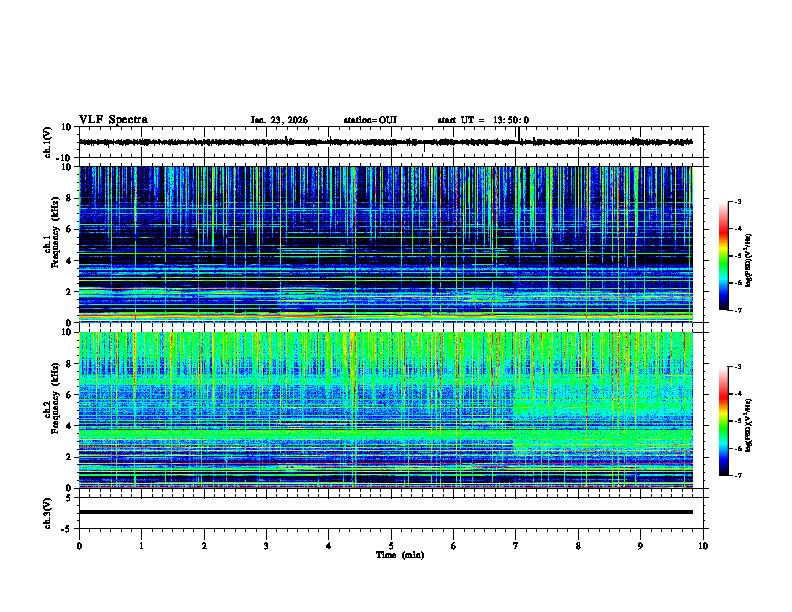Click time axis tick label "6"
This screenshot has width=792, height=612.
point(454,546)
